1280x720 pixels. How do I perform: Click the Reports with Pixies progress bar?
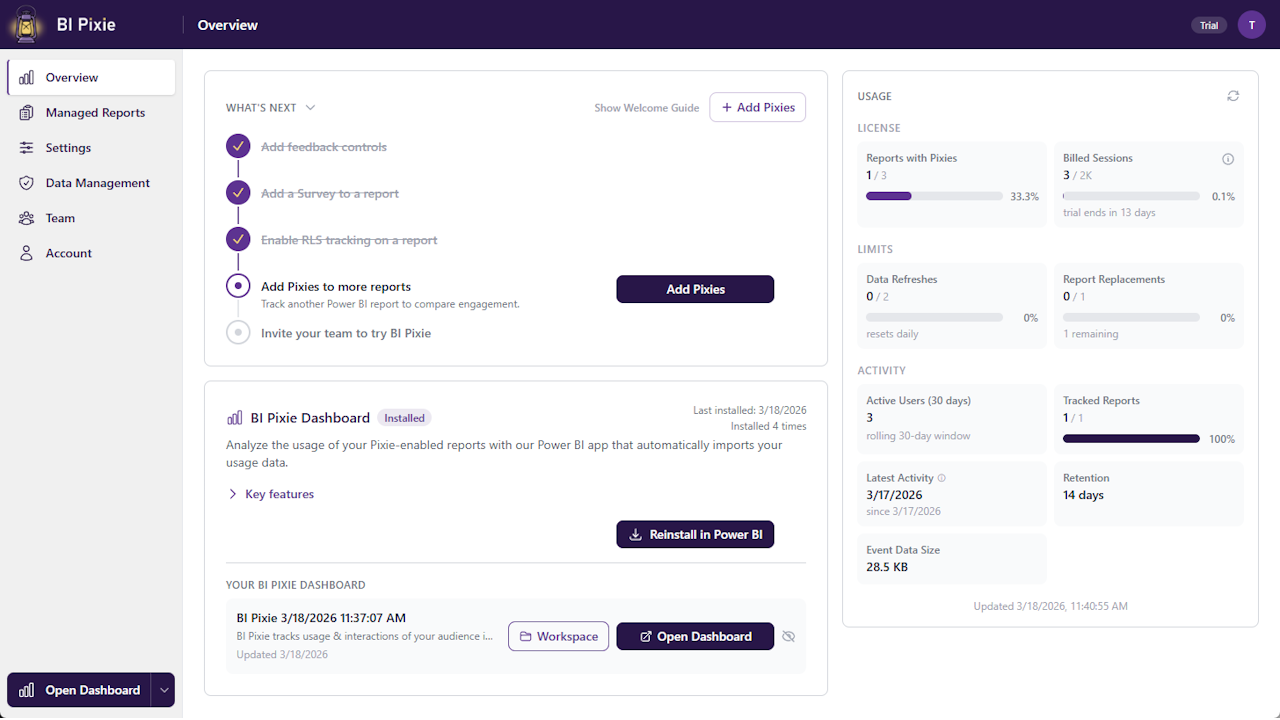(x=934, y=196)
